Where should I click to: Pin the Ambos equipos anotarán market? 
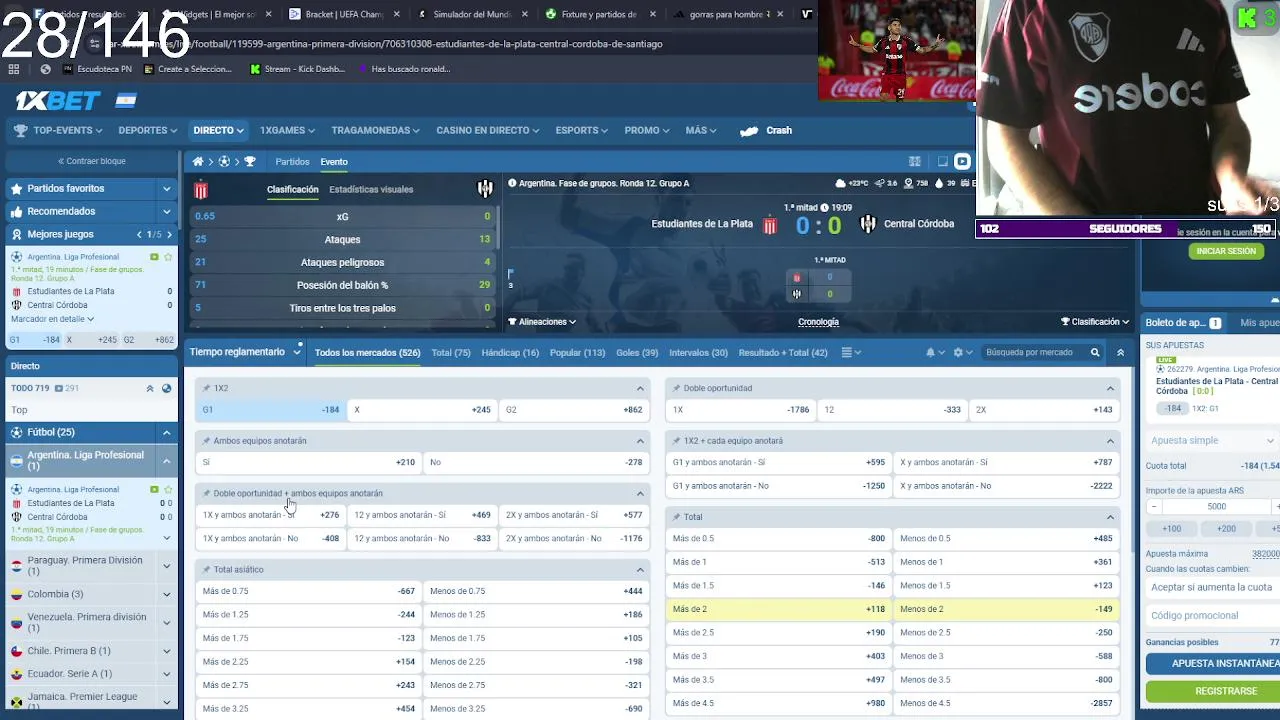pos(206,441)
